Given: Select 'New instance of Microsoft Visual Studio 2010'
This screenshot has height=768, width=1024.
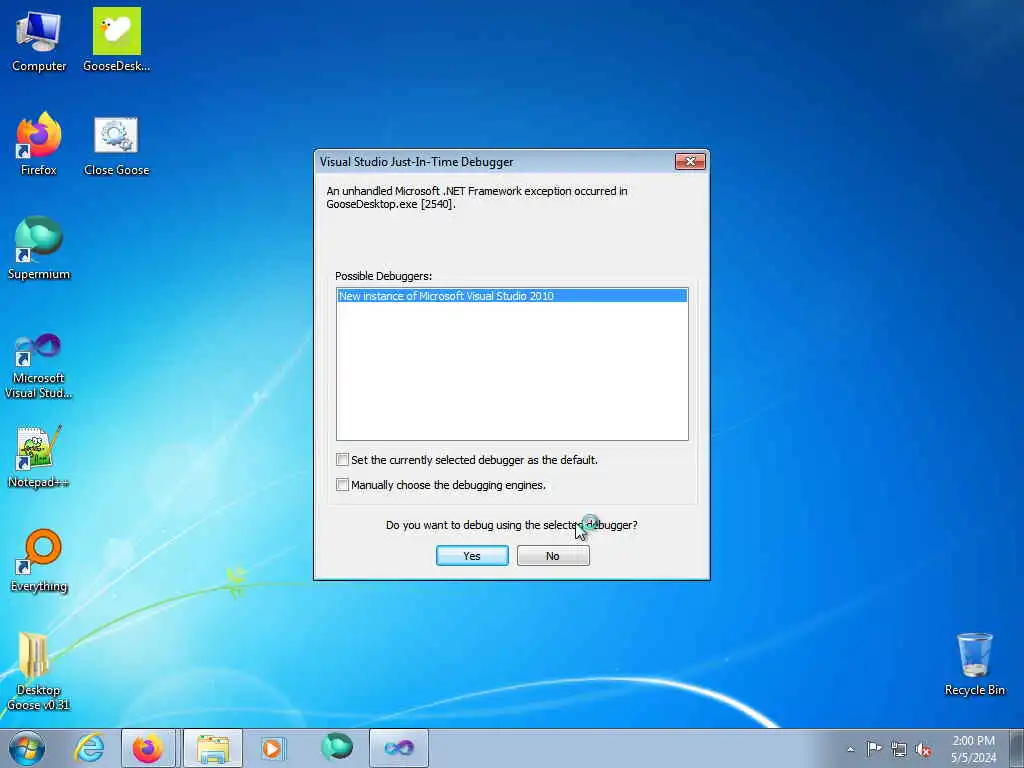Looking at the screenshot, I should (x=512, y=296).
